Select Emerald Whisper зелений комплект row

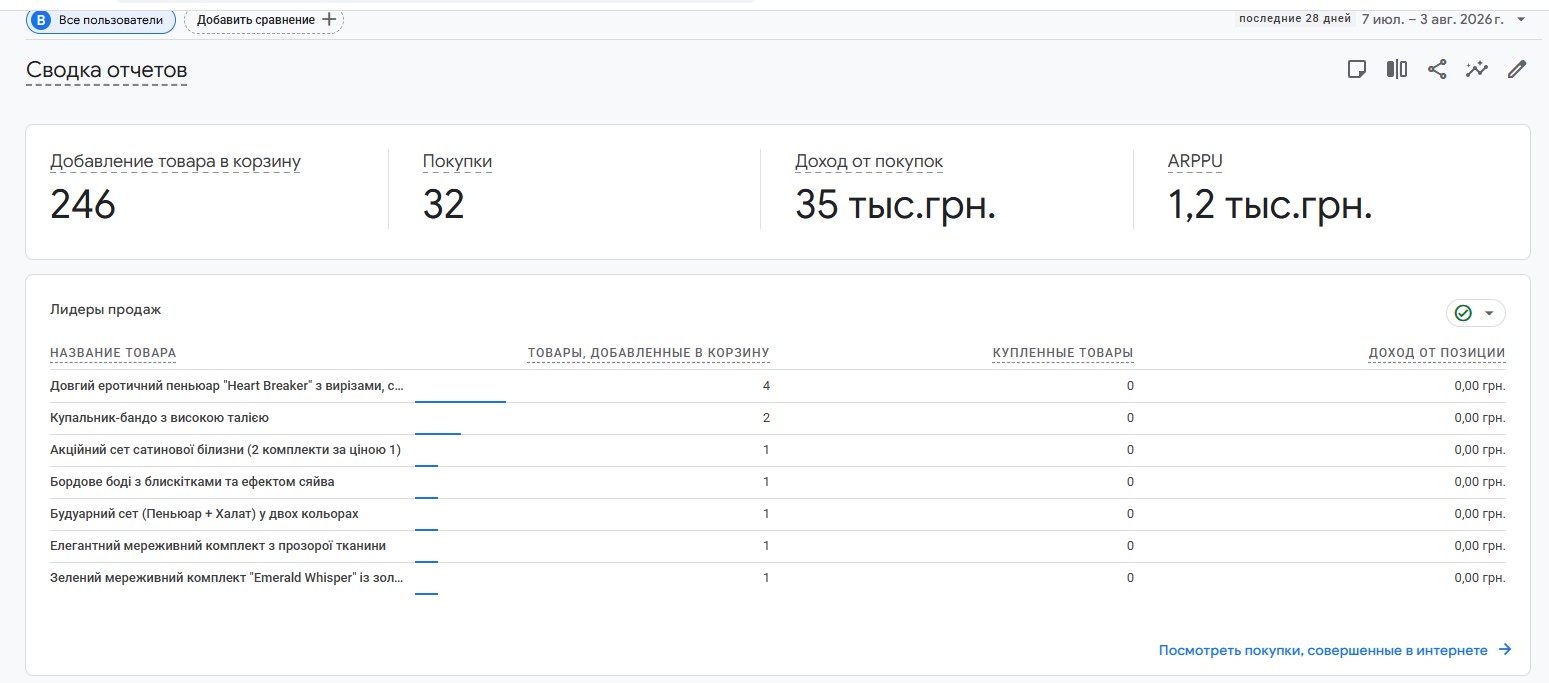(778, 578)
